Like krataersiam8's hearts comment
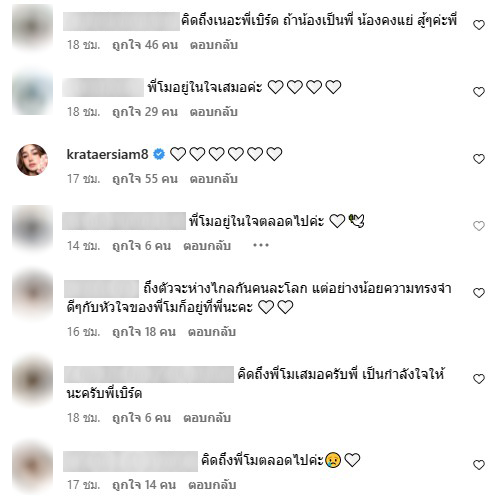Screen dimensions: 497x501 [479, 159]
